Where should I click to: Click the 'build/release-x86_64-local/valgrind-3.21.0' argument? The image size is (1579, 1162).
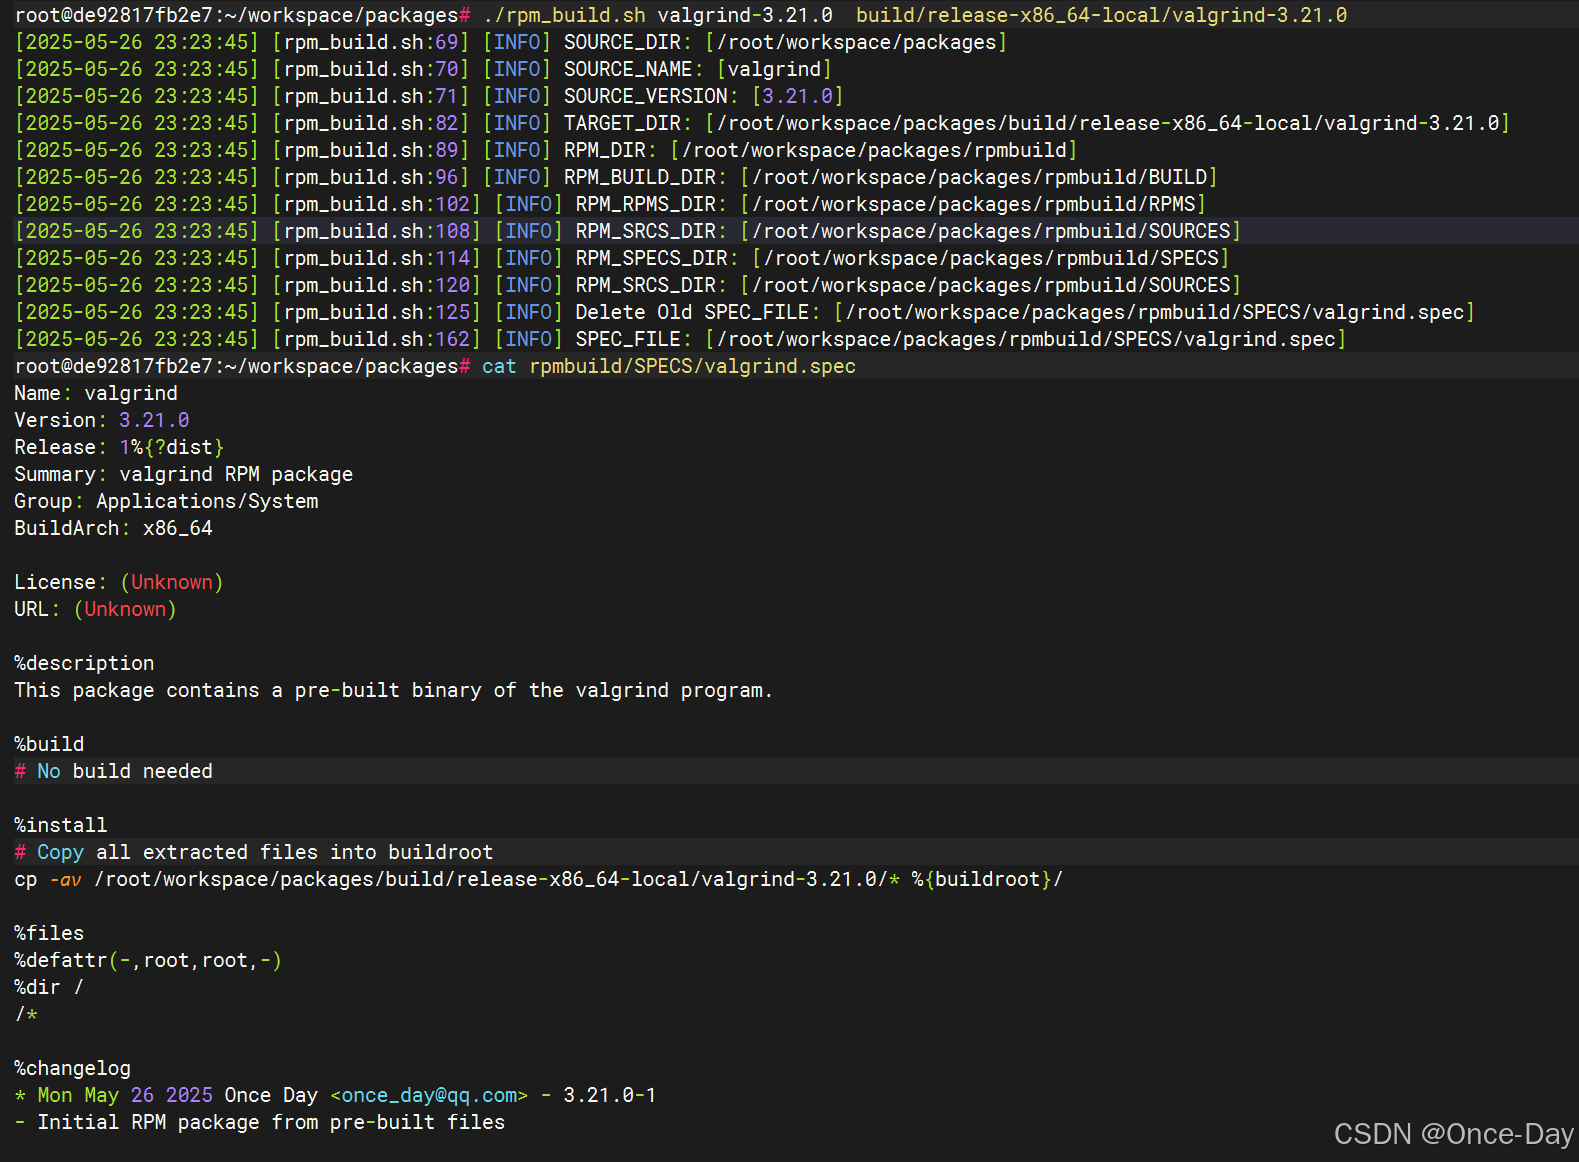1101,15
